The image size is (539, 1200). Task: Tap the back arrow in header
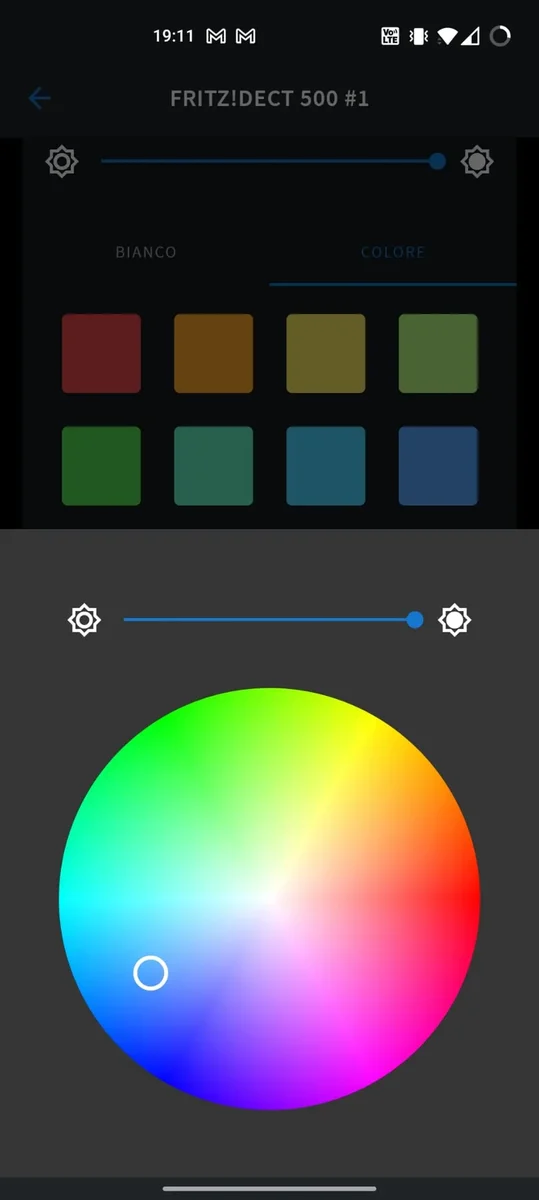point(39,98)
